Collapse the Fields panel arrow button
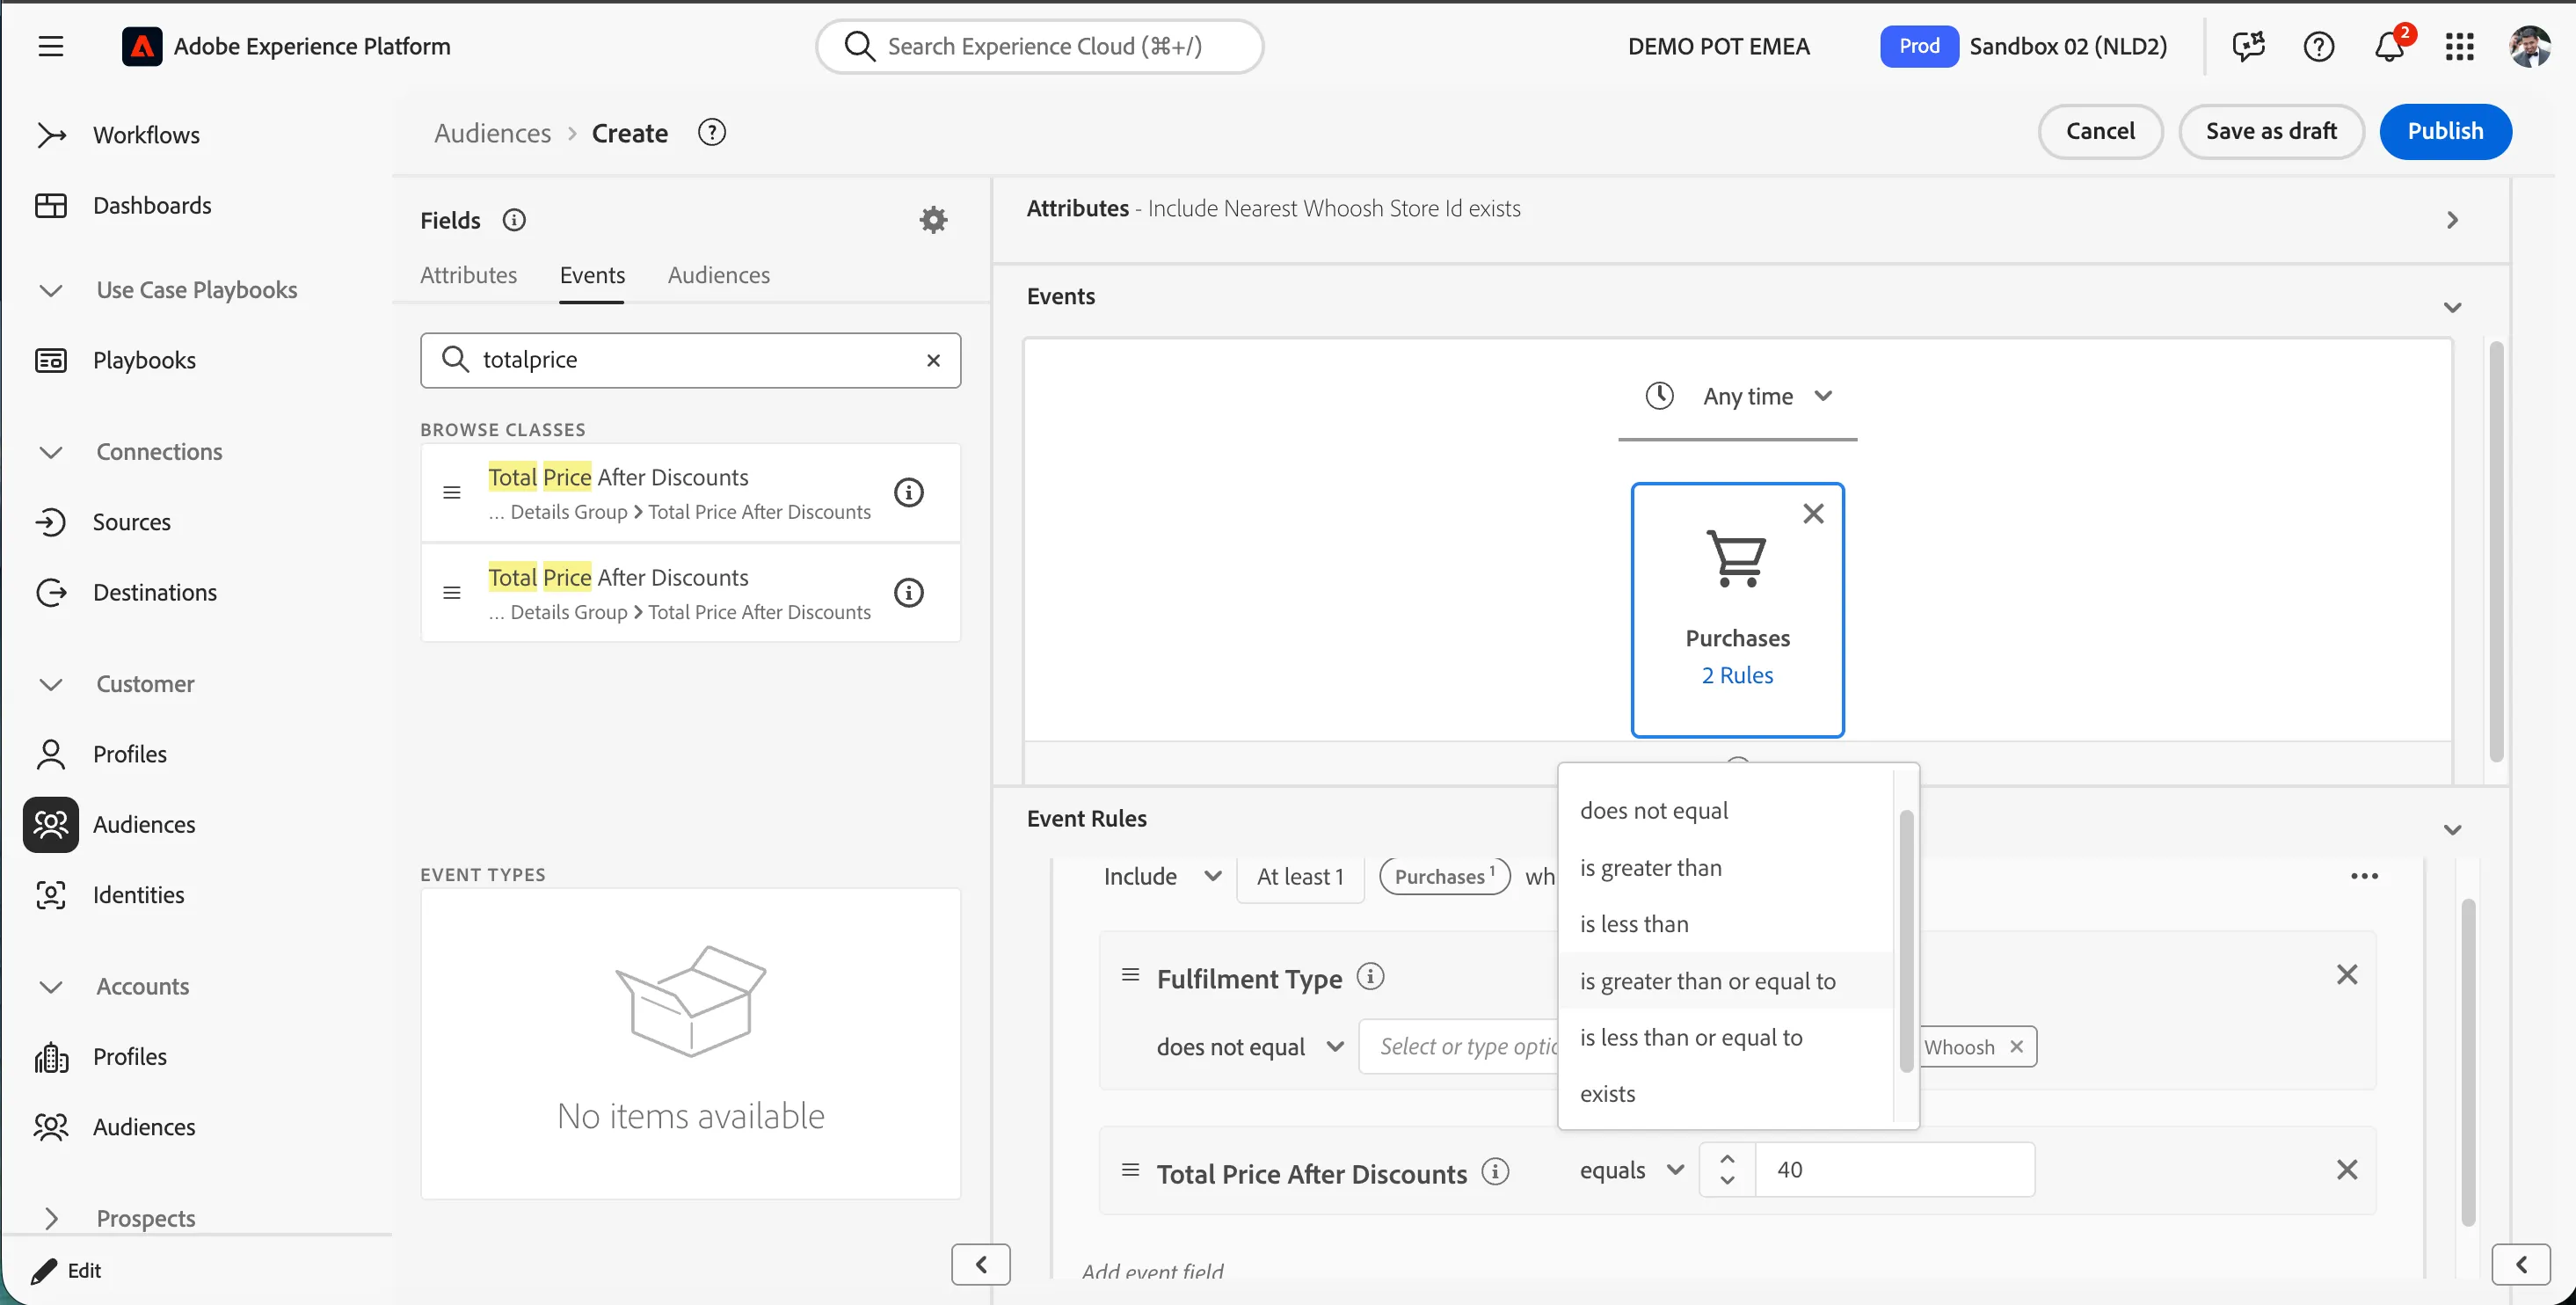 point(981,1265)
